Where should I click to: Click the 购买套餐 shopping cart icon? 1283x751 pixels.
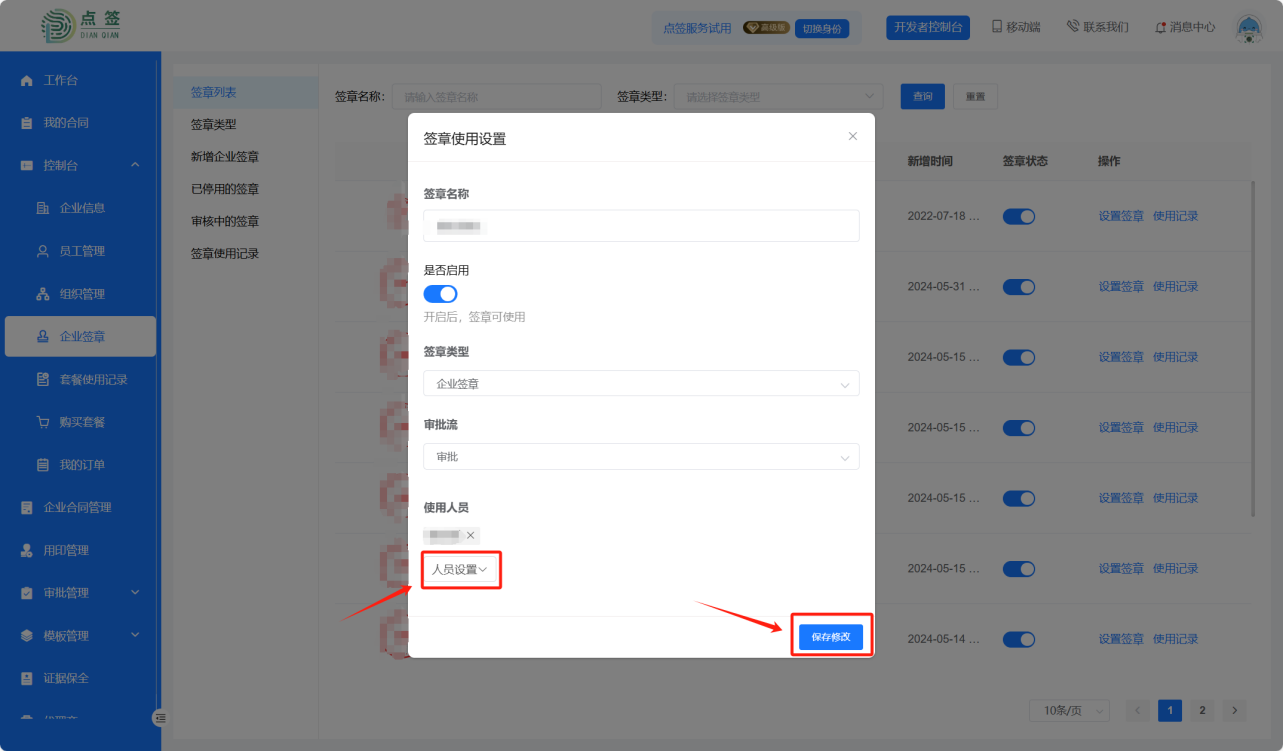click(43, 422)
